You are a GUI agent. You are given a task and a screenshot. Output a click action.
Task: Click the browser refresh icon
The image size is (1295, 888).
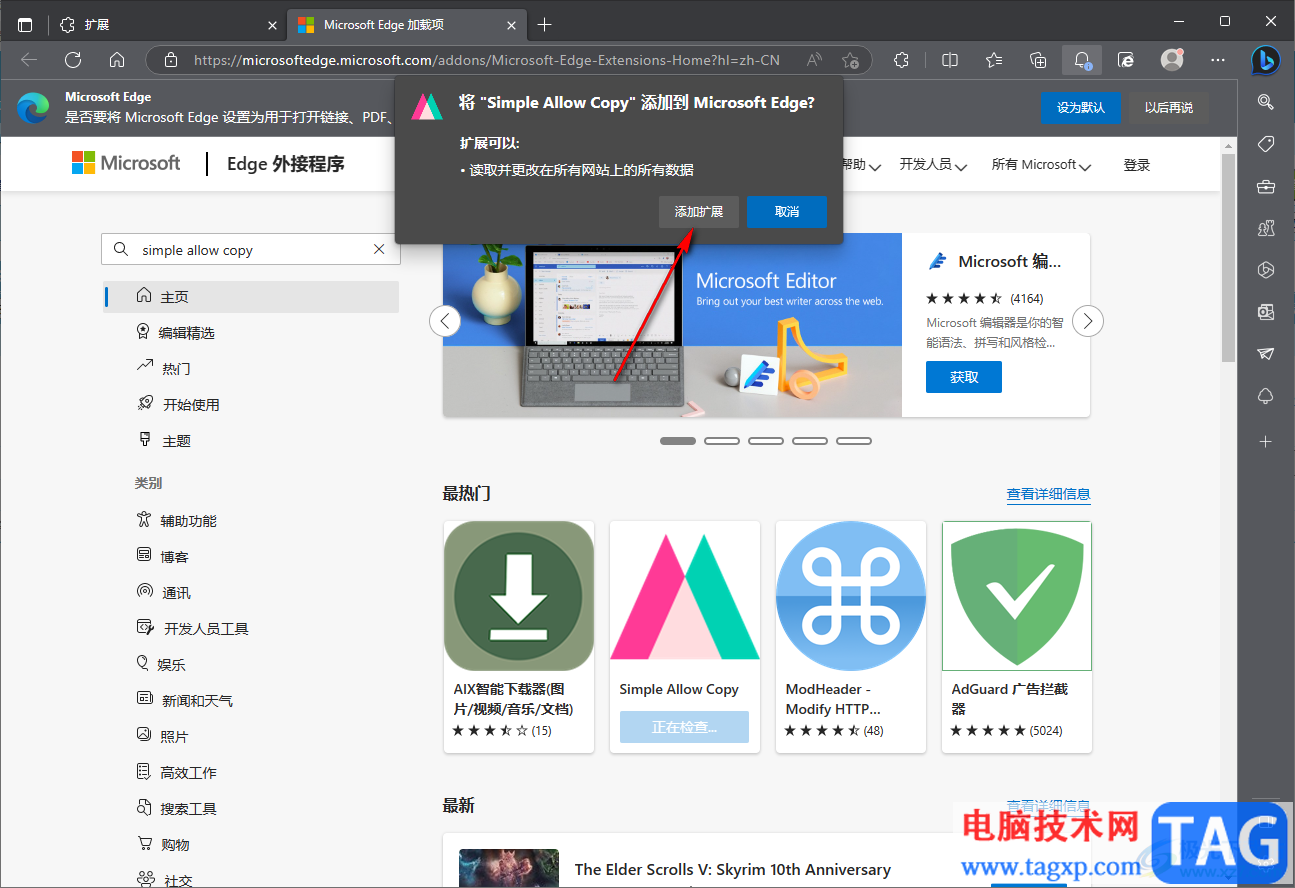73,60
